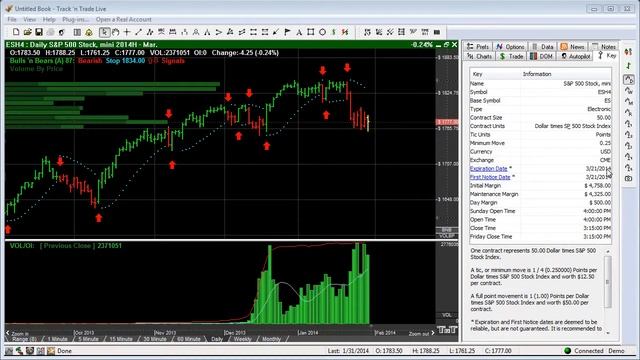Click the Information column header
This screenshot has height=360, width=640.
(x=566, y=74)
